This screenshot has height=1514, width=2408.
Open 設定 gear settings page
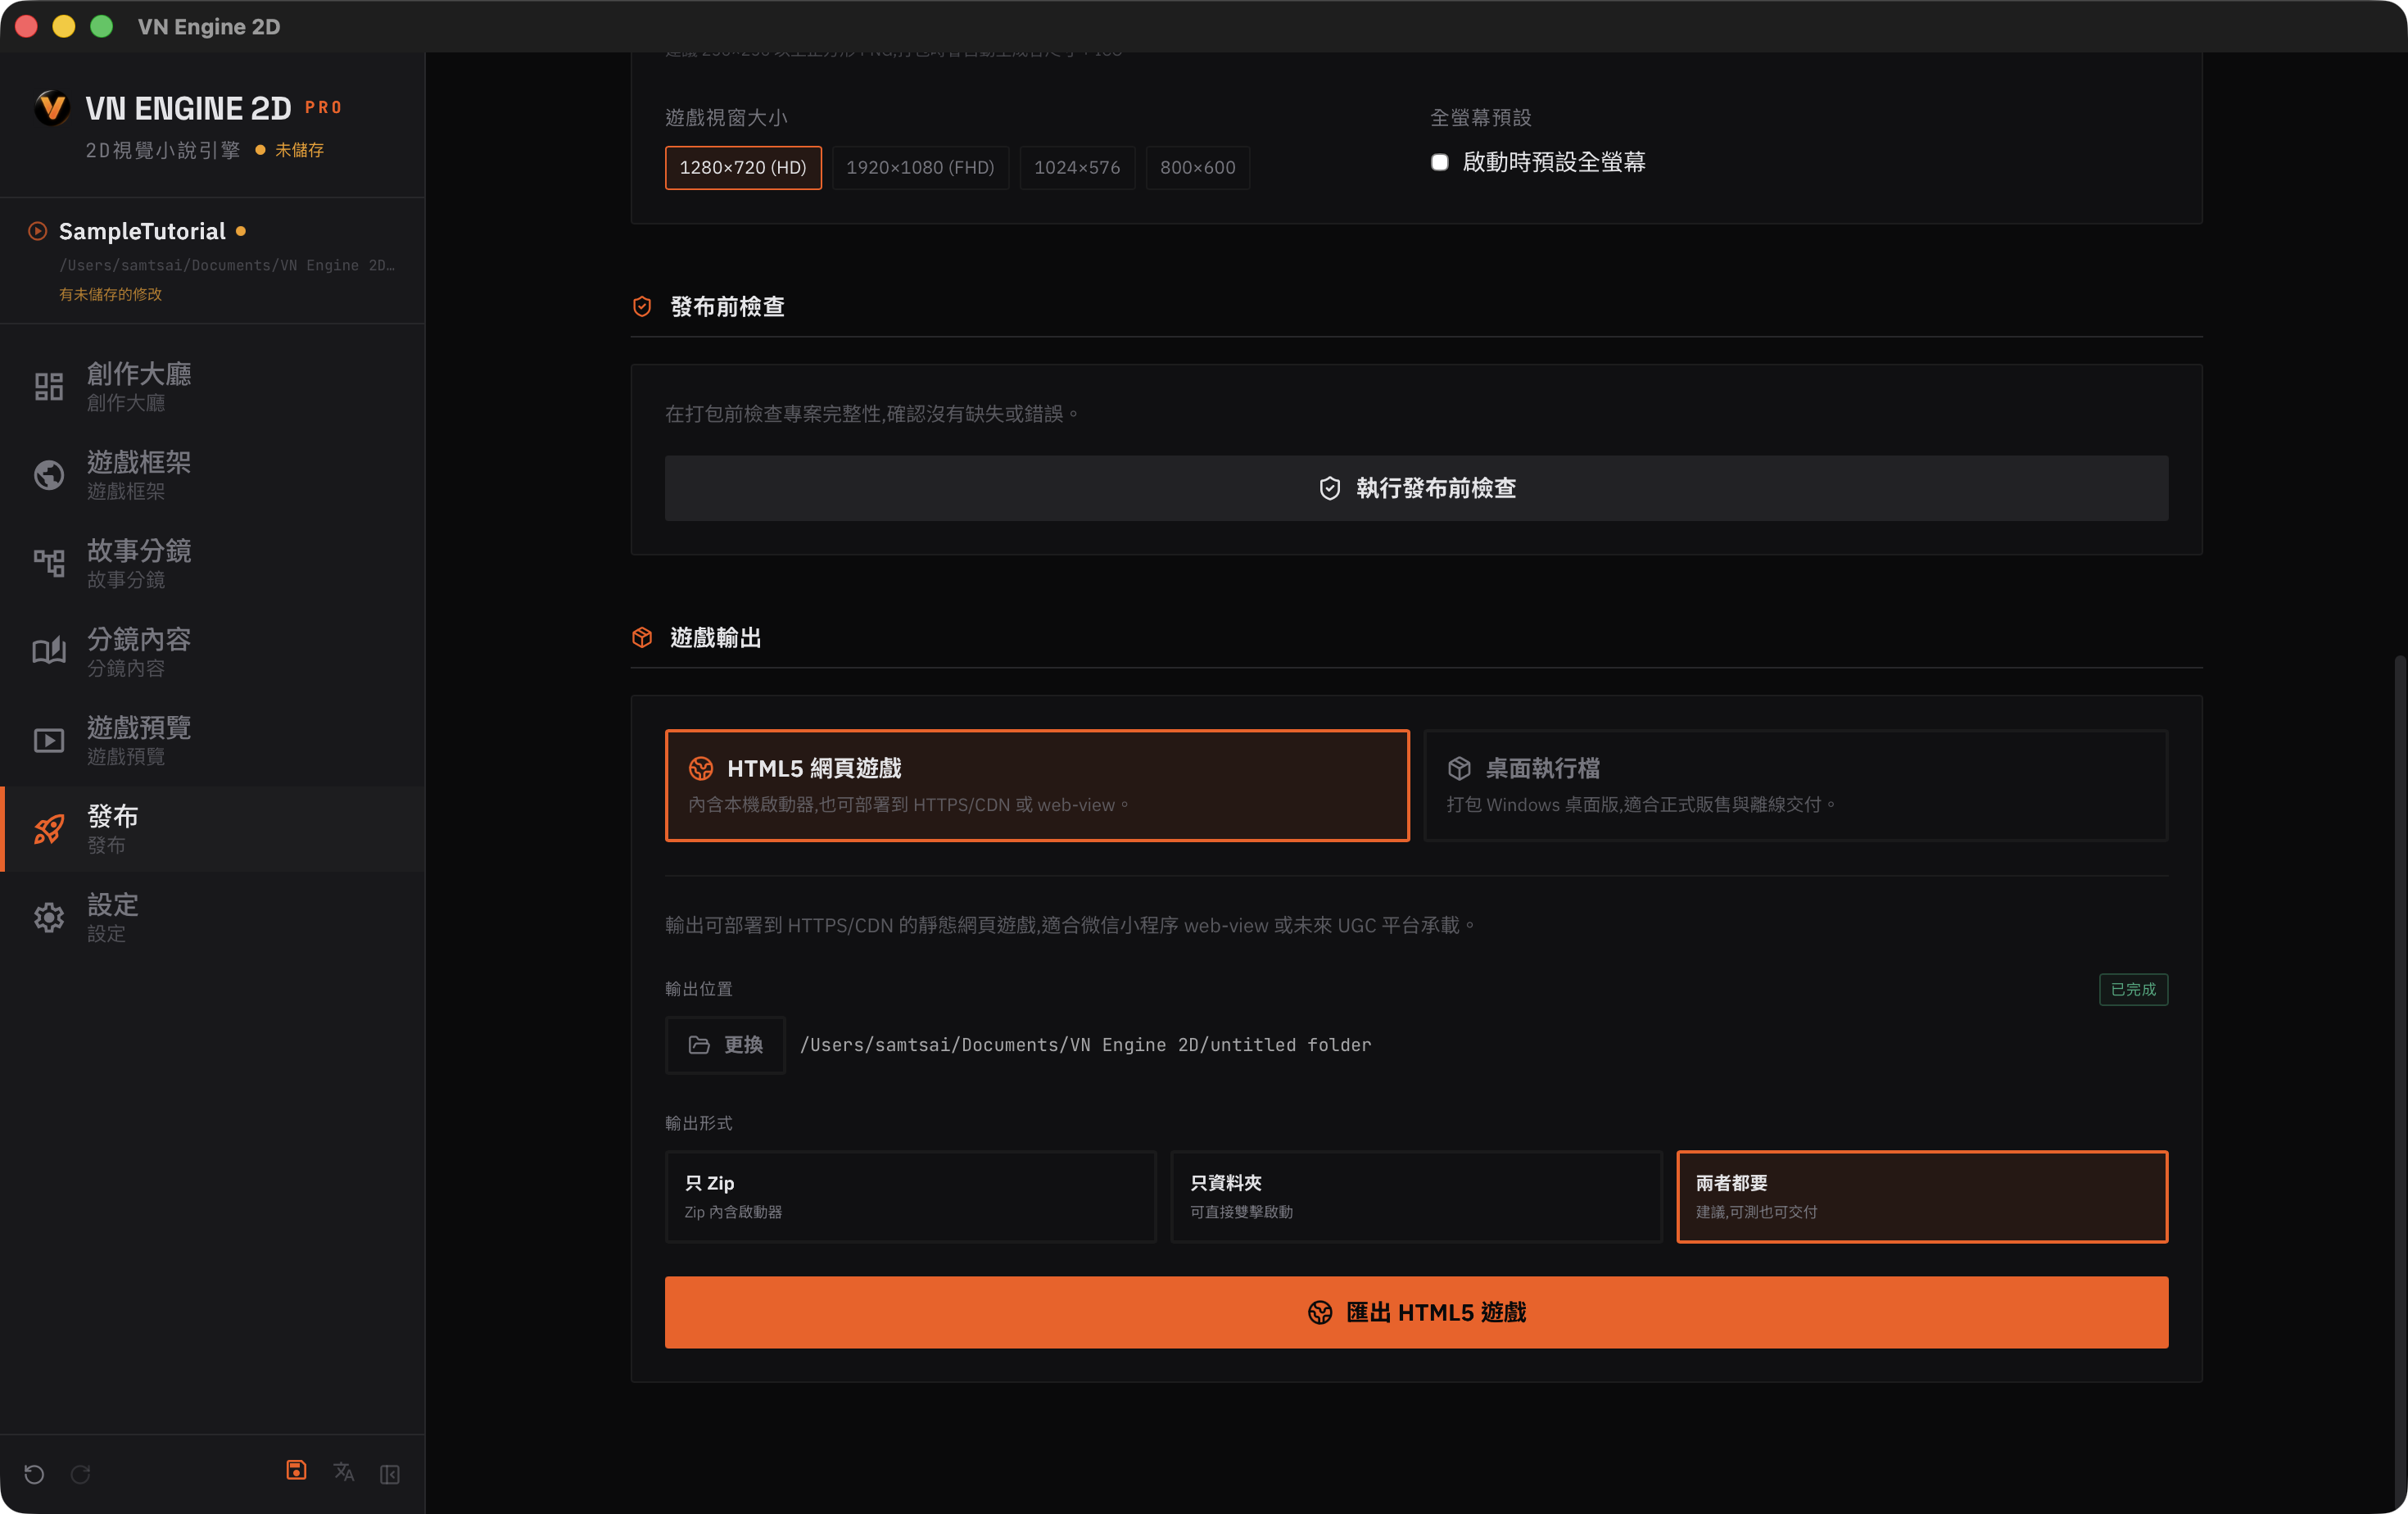(212, 917)
